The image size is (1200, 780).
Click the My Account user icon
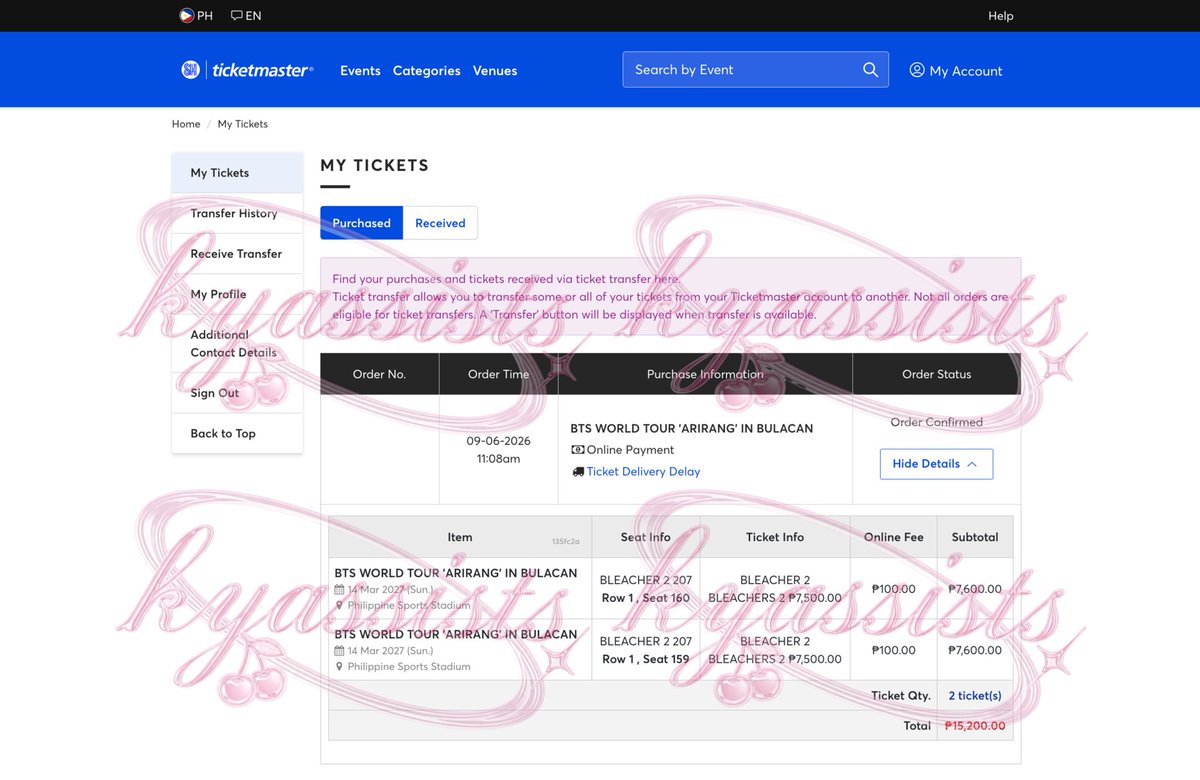917,70
